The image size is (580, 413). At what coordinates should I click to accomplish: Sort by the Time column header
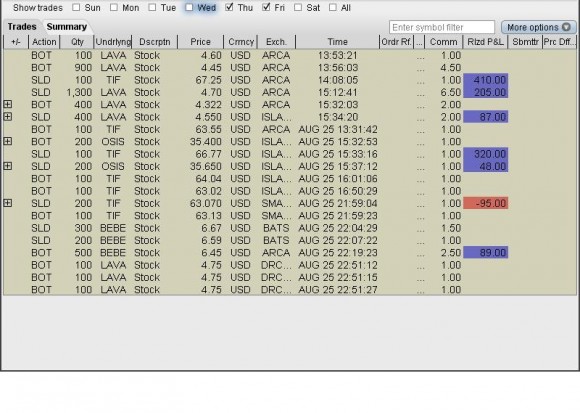pyautogui.click(x=337, y=42)
